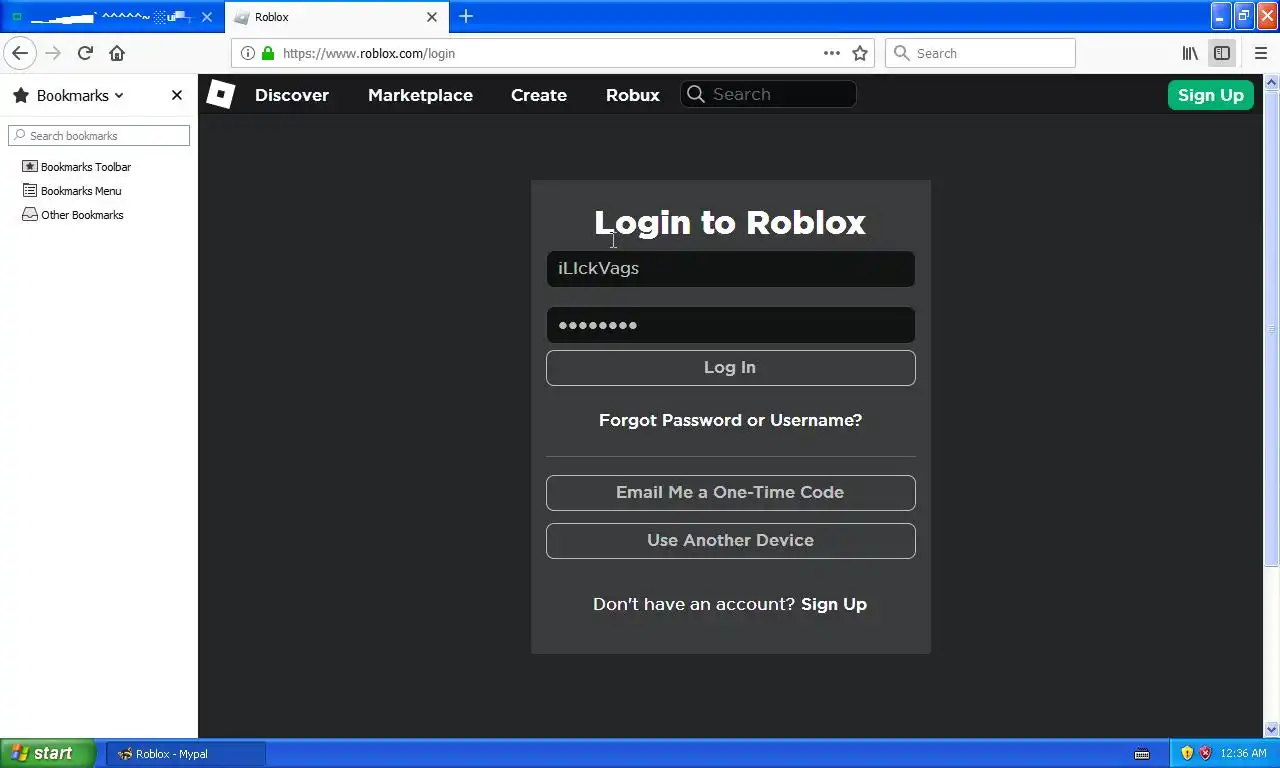The width and height of the screenshot is (1280, 768).
Task: Close the first browser tab
Action: 207,17
